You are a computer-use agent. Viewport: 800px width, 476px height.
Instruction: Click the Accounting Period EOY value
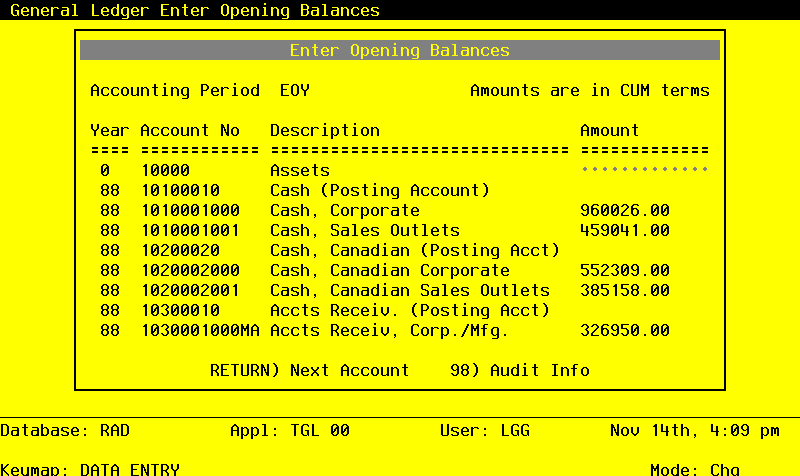pyautogui.click(x=294, y=90)
